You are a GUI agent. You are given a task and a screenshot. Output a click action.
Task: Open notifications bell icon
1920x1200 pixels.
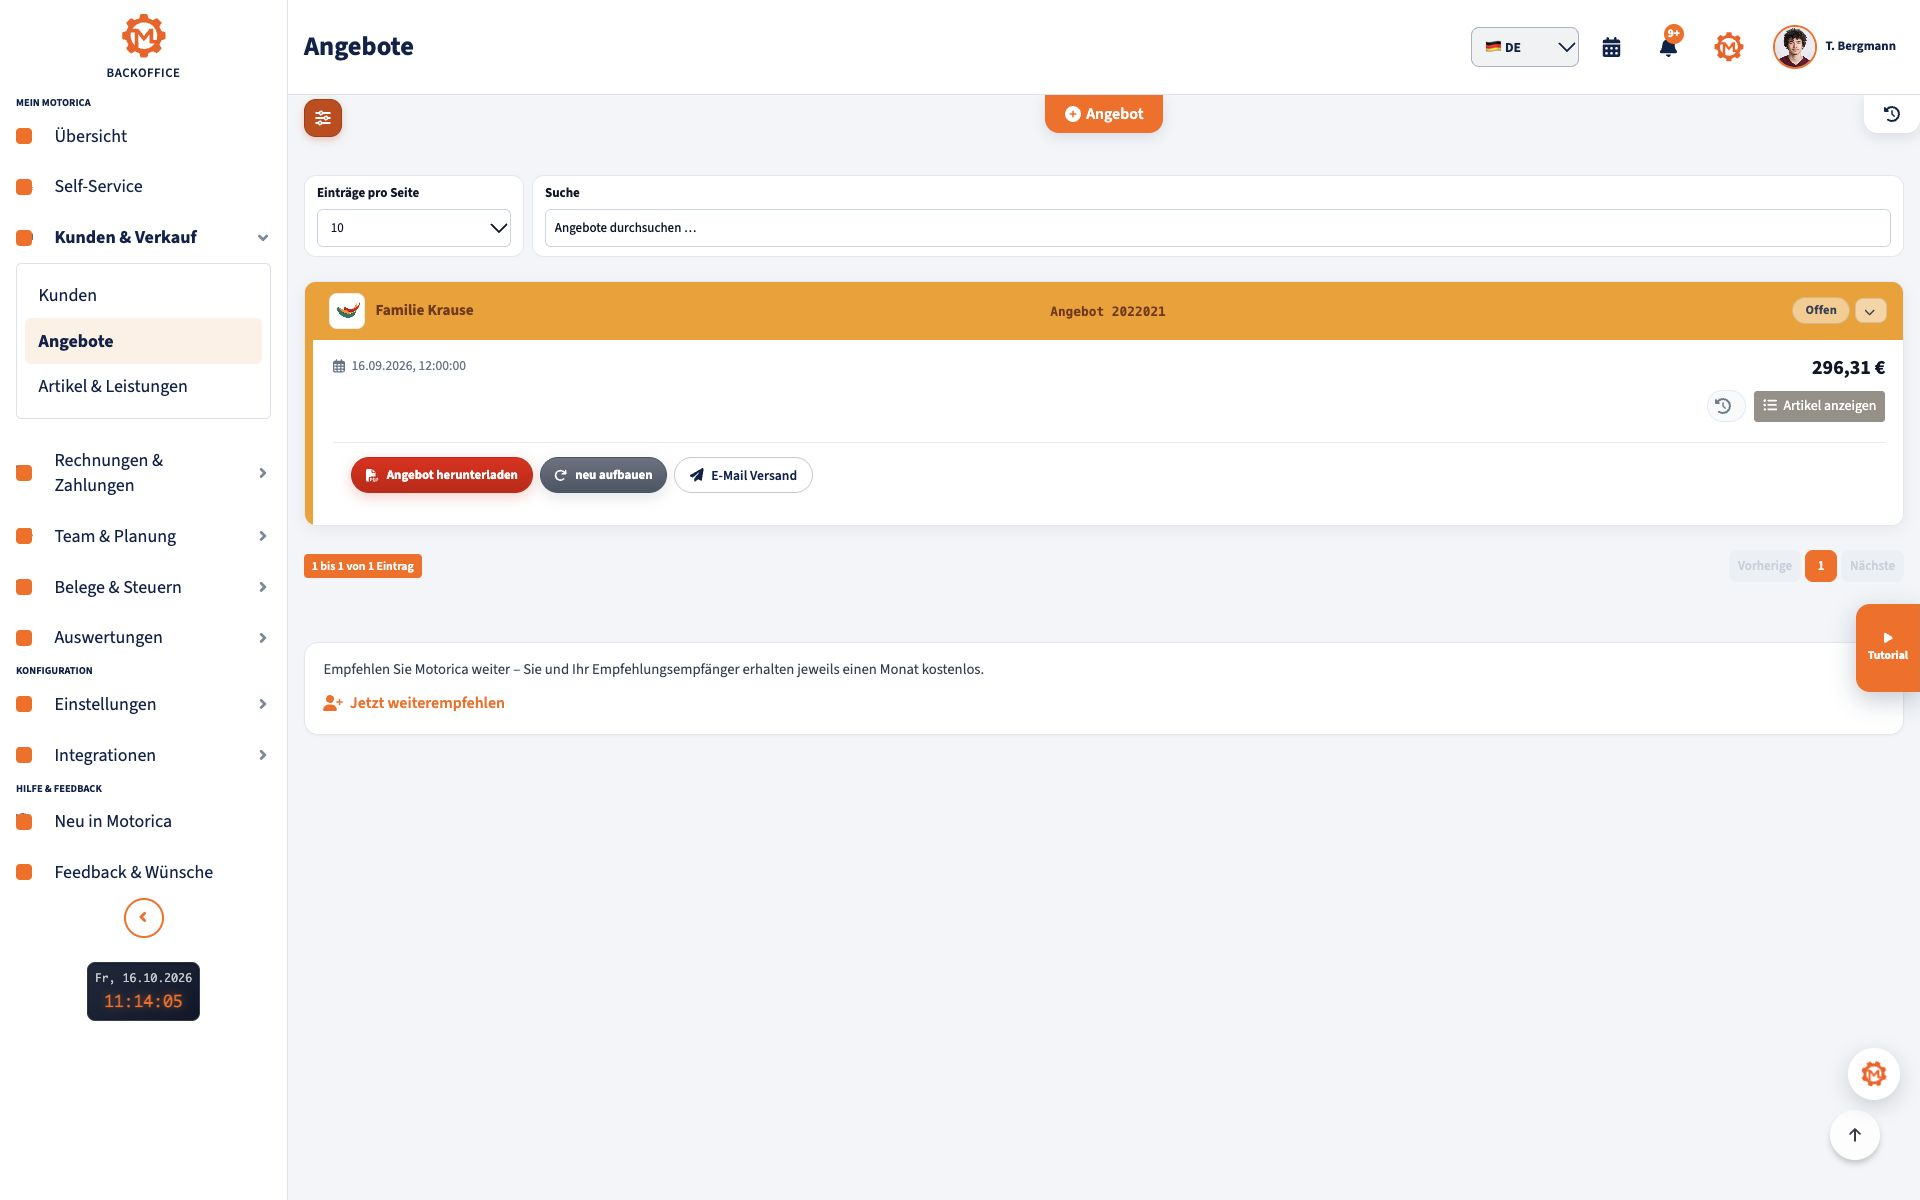1668,47
